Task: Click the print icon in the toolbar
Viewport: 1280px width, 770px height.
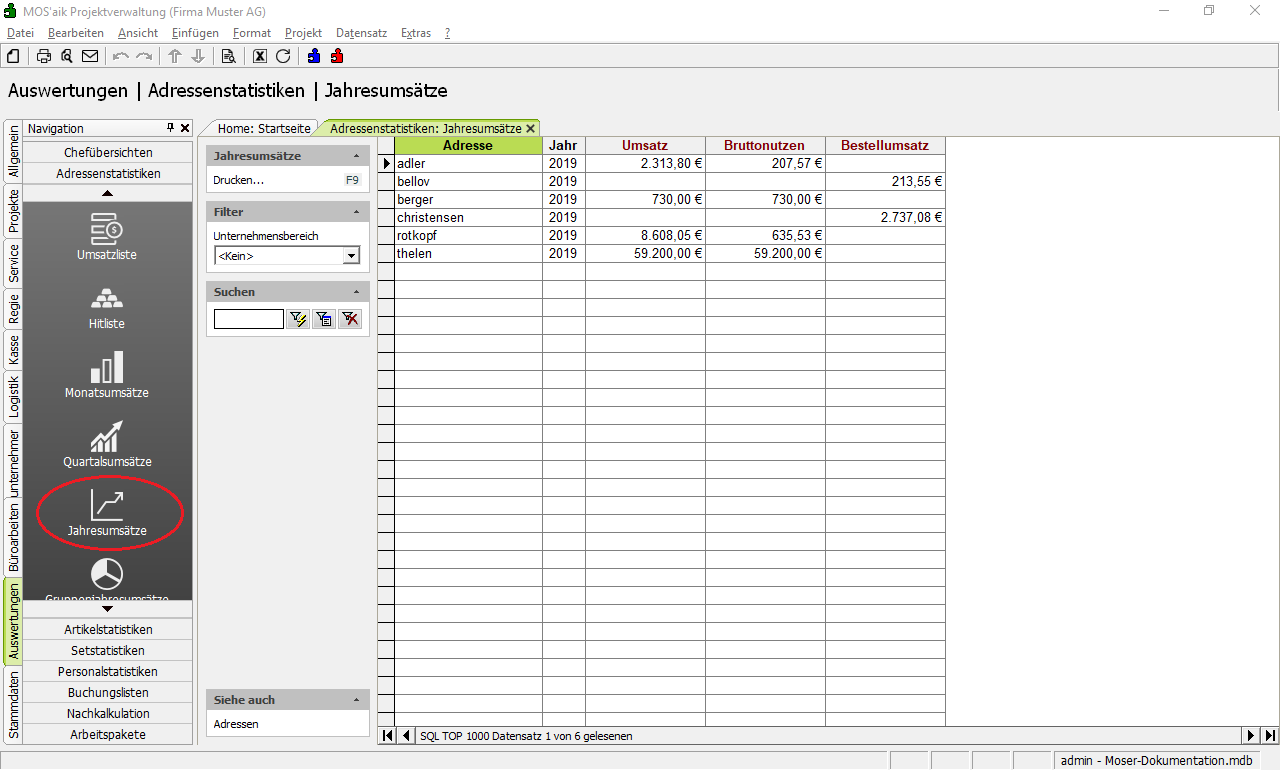Action: pos(44,56)
